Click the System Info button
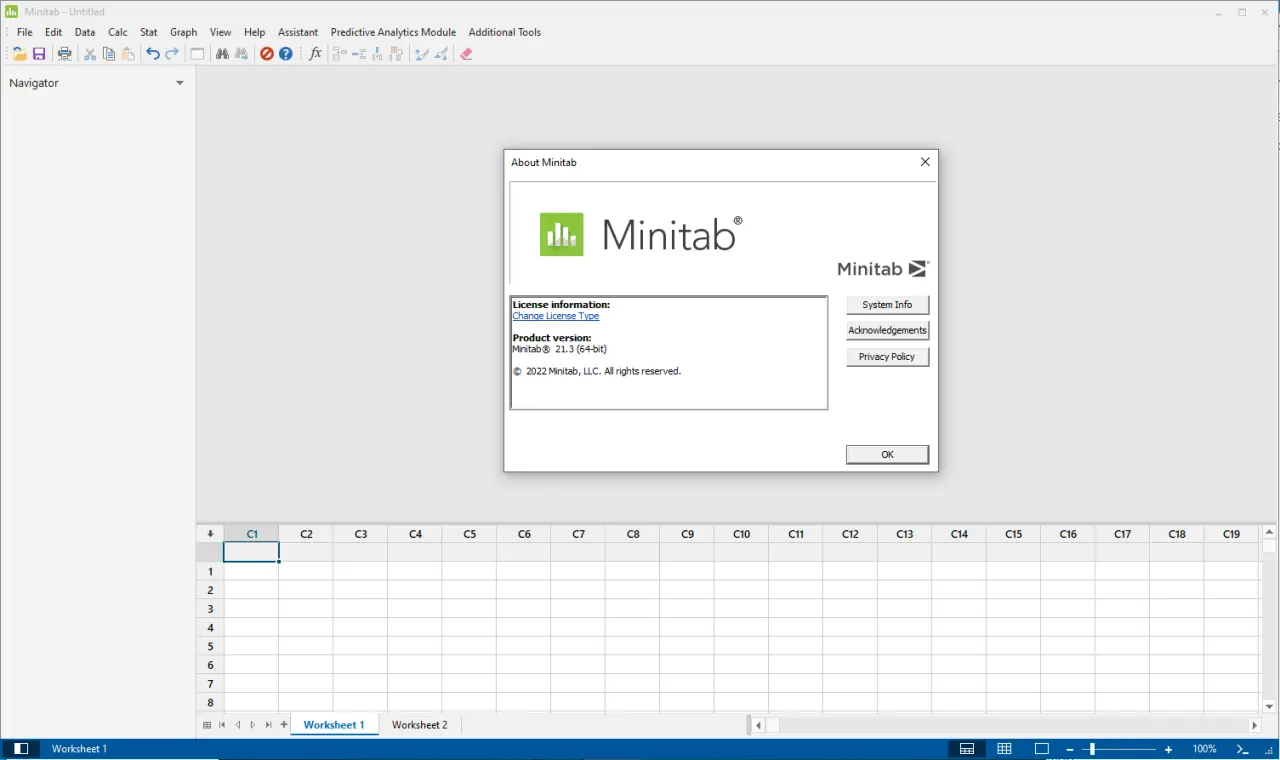 (x=887, y=305)
